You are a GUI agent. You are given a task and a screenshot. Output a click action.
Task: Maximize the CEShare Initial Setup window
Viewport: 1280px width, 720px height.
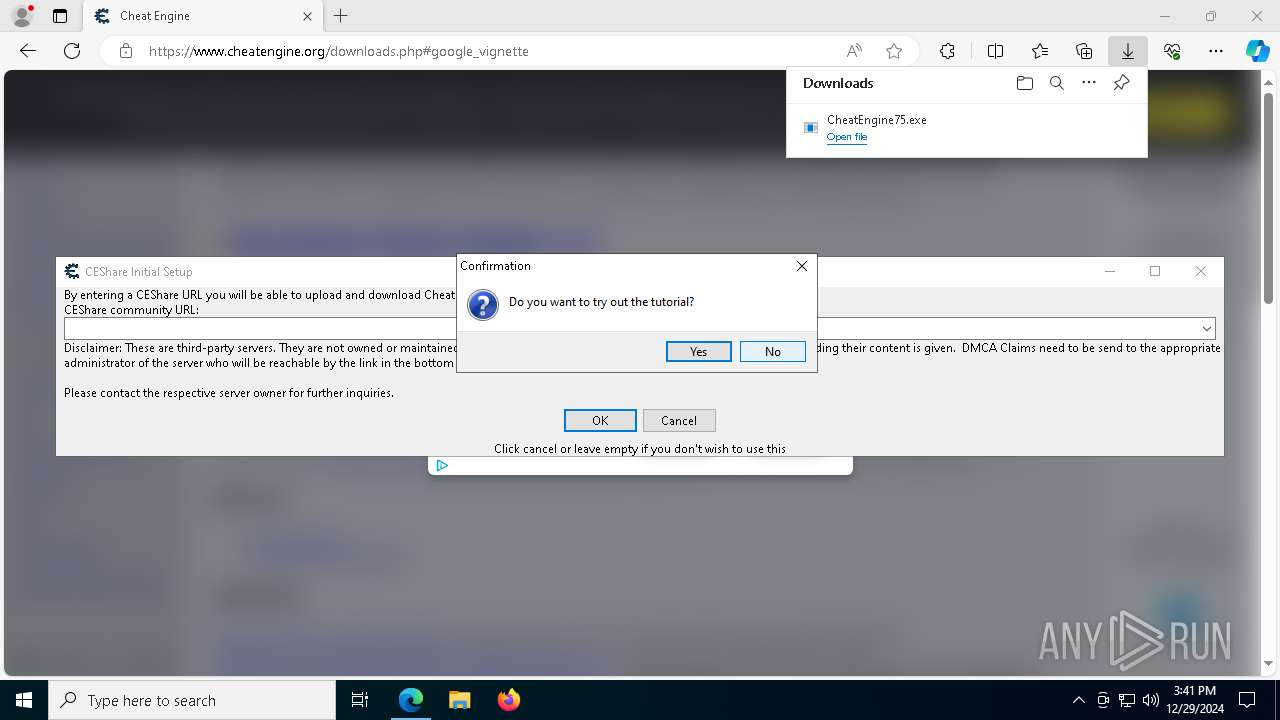(1155, 271)
